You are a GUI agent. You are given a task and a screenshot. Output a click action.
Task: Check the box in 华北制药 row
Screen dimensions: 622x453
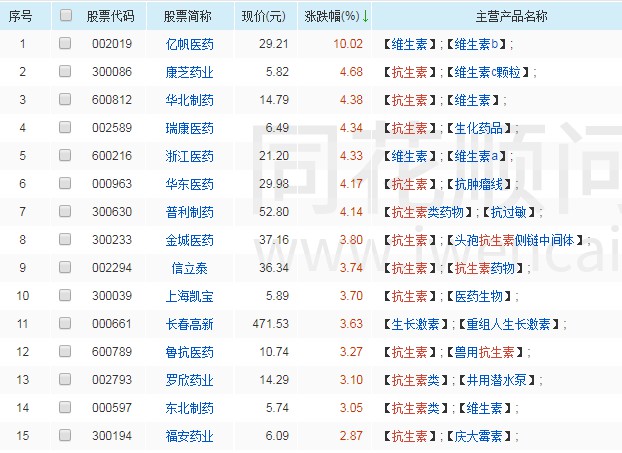click(65, 99)
